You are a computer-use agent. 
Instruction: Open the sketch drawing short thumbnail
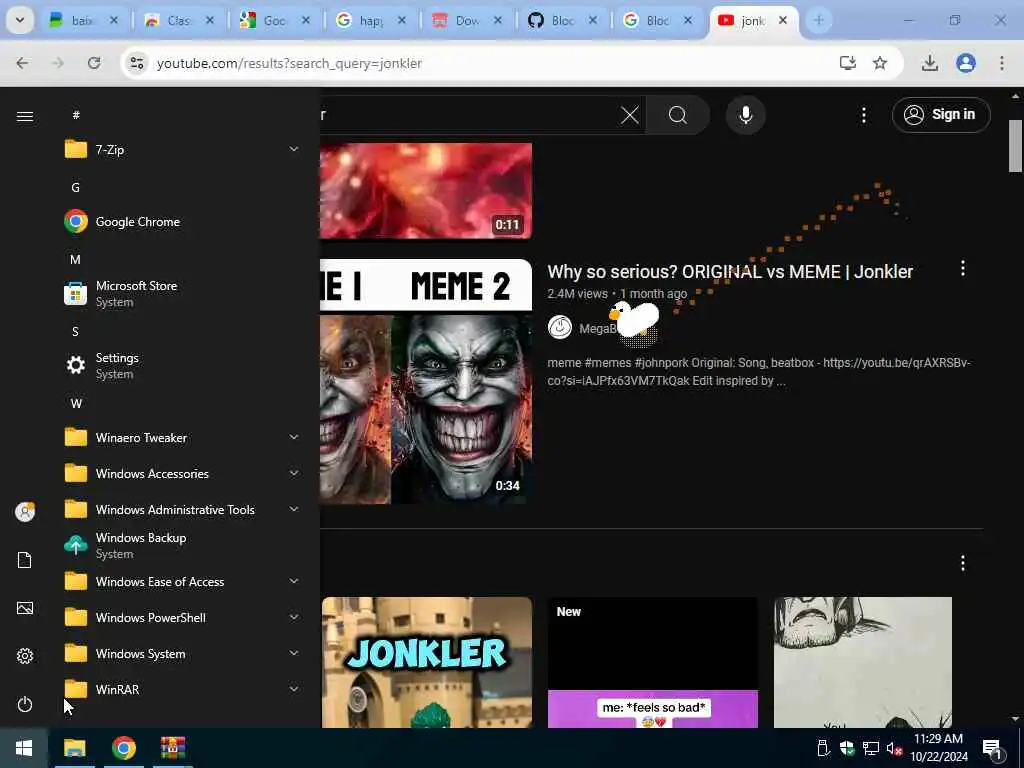[x=863, y=662]
